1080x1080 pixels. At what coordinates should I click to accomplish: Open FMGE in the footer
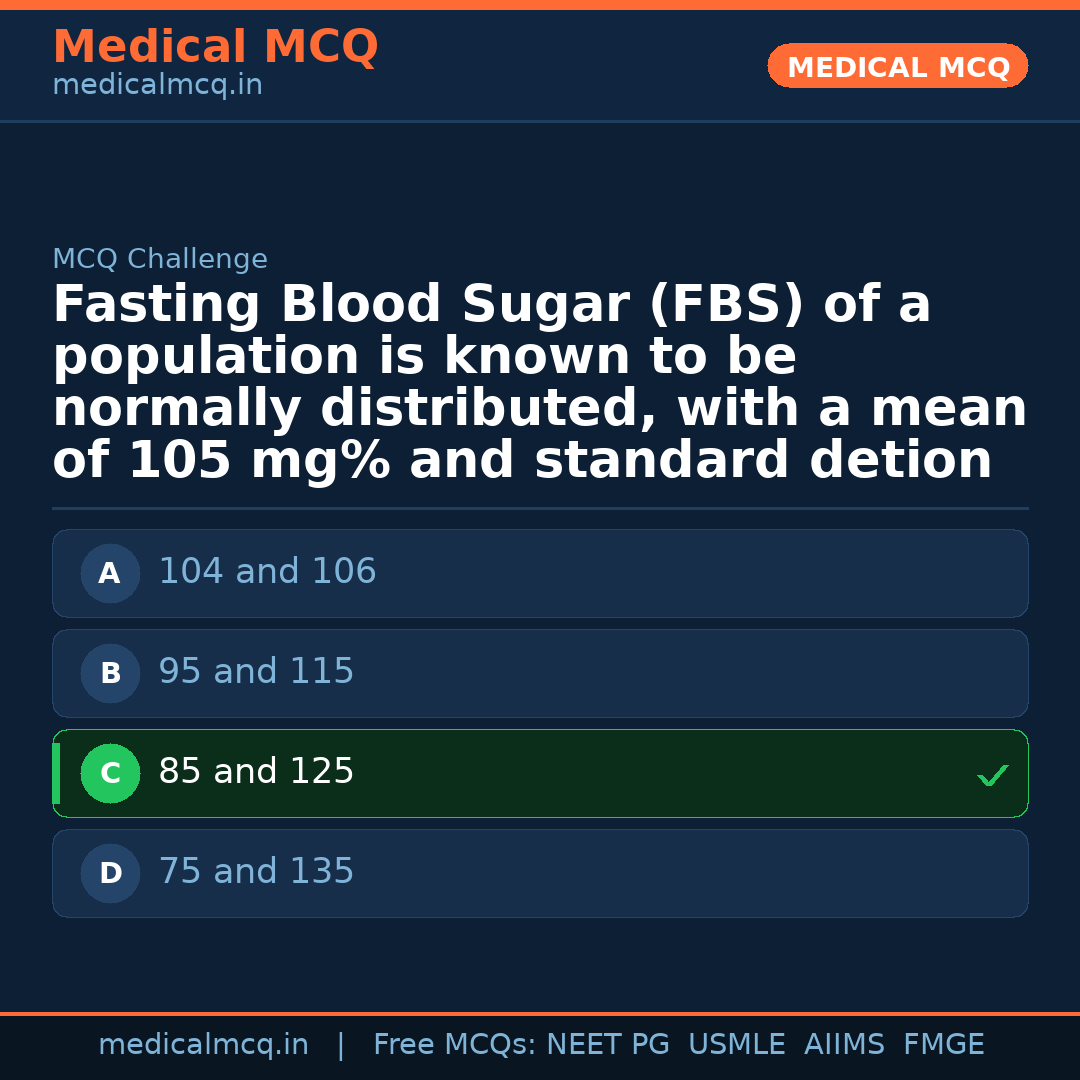[x=944, y=1045]
